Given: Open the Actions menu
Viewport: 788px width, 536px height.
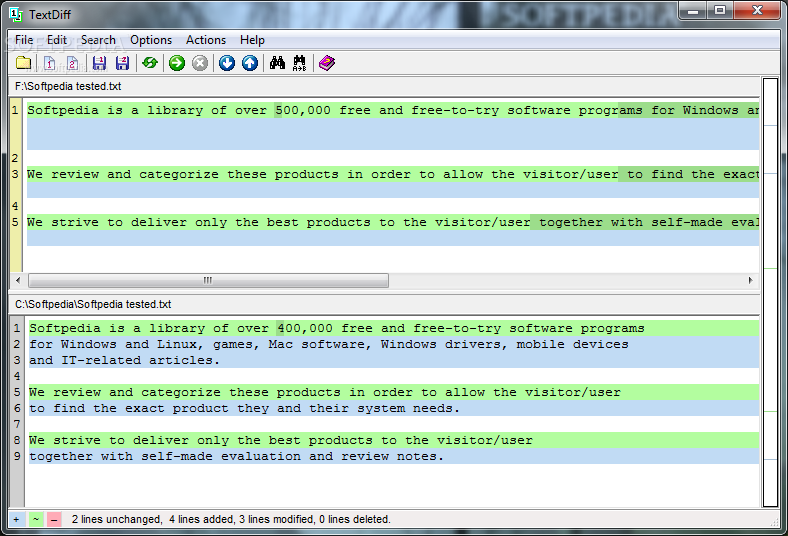Looking at the screenshot, I should [206, 40].
